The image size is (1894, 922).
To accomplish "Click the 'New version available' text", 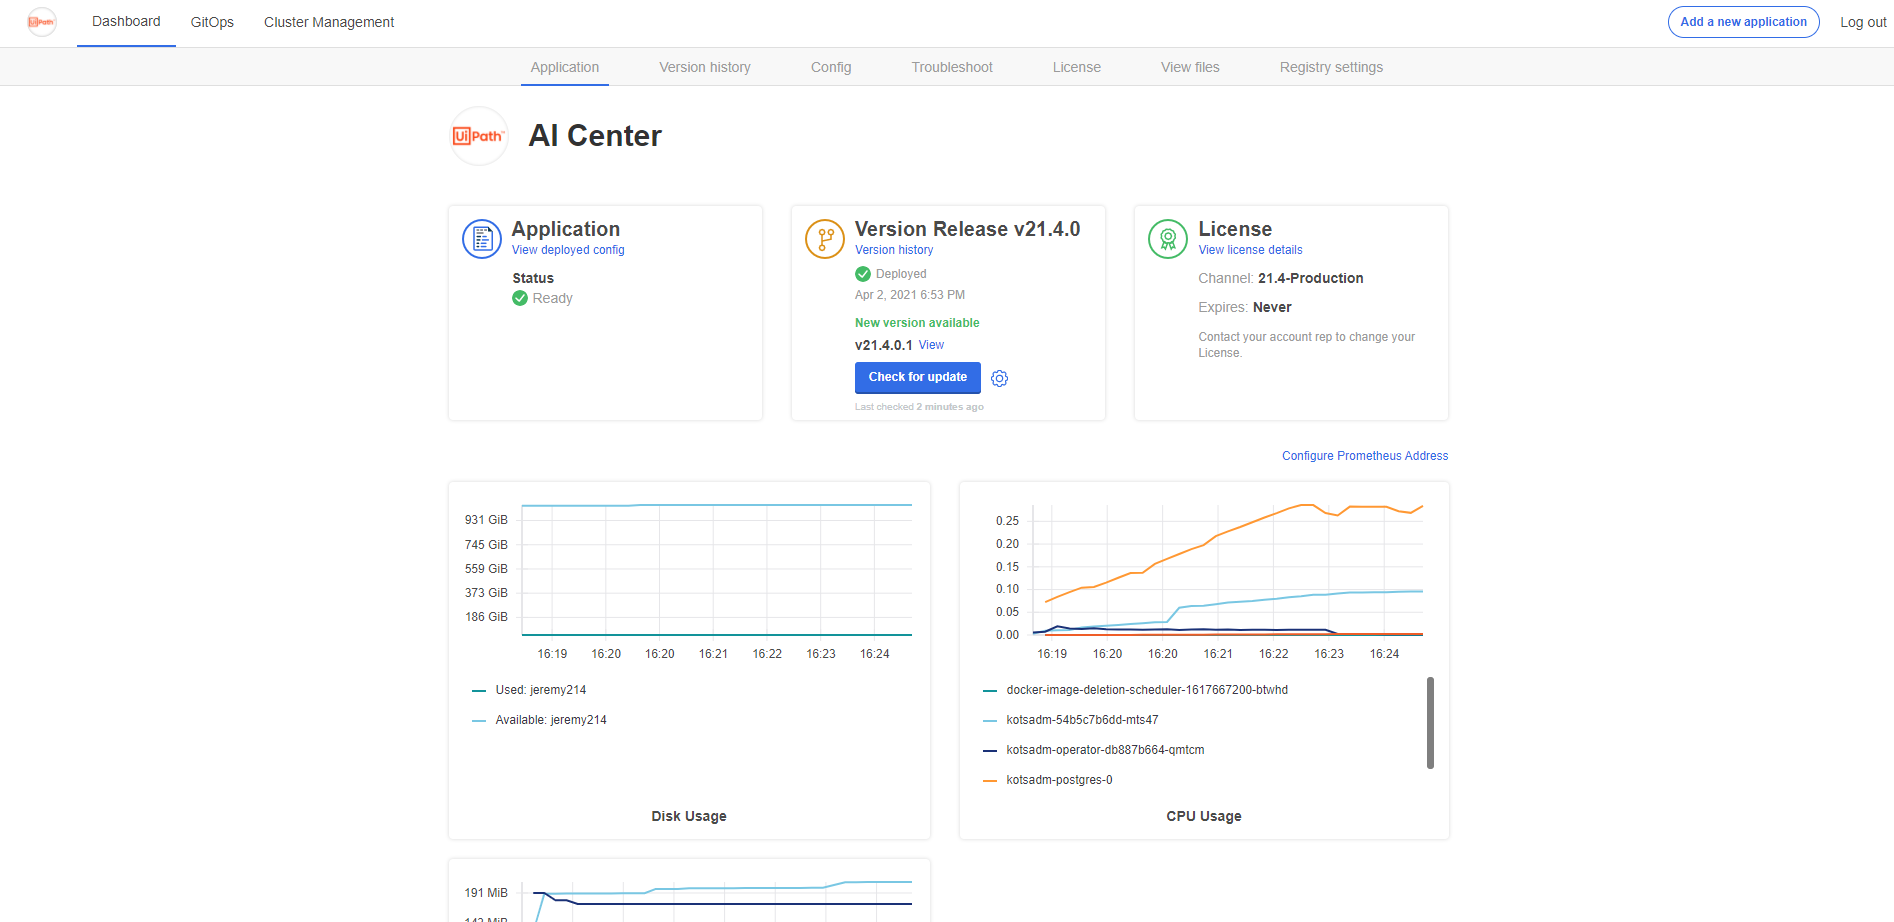I will click(917, 323).
